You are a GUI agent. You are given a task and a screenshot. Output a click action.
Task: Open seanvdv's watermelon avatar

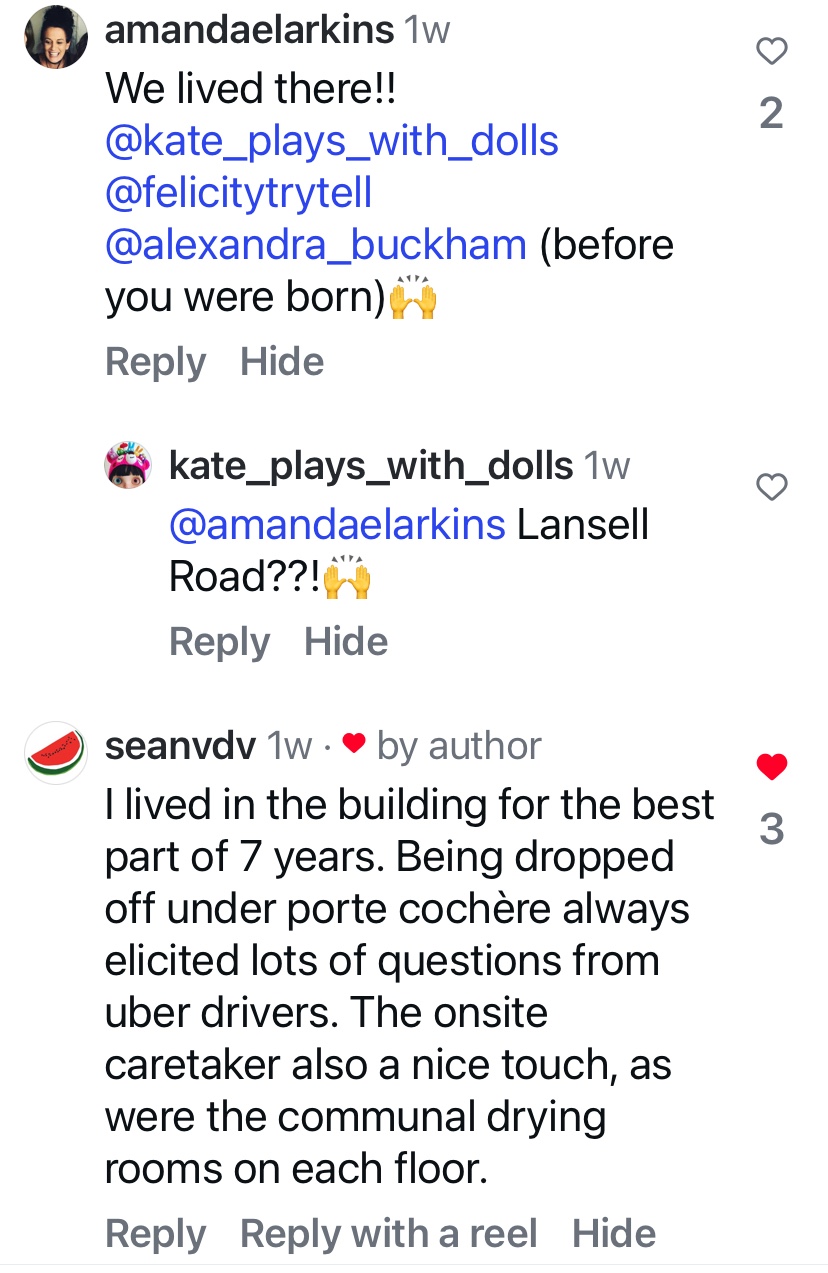tap(57, 752)
